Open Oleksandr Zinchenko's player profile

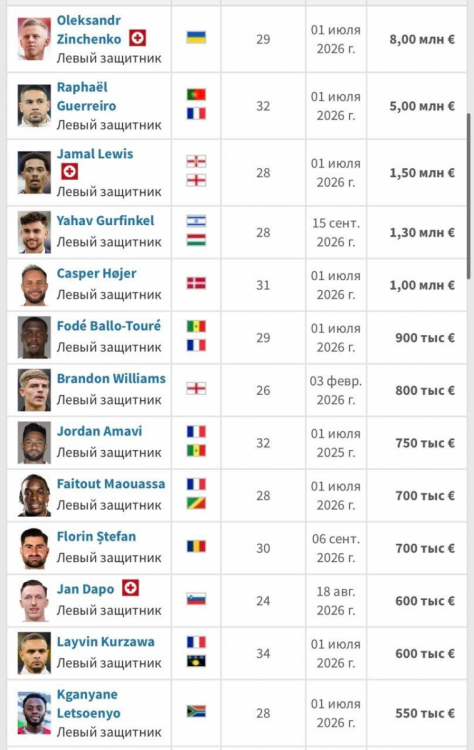89,30
